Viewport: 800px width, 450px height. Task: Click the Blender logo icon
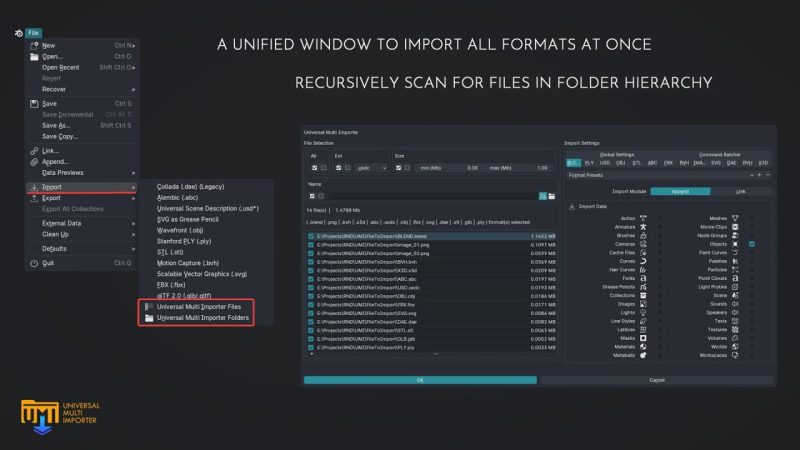(x=18, y=33)
